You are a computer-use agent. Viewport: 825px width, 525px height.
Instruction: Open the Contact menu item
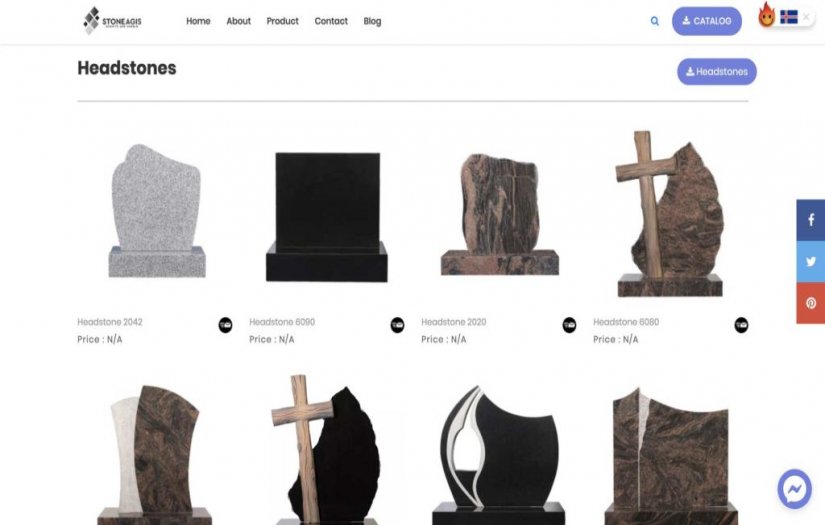point(331,21)
